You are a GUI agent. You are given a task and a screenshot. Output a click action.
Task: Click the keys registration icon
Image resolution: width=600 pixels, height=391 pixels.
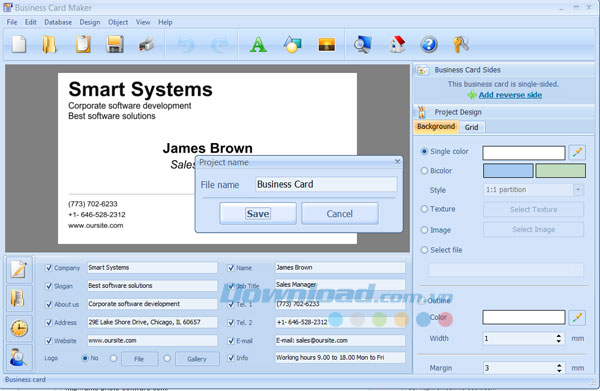click(461, 44)
